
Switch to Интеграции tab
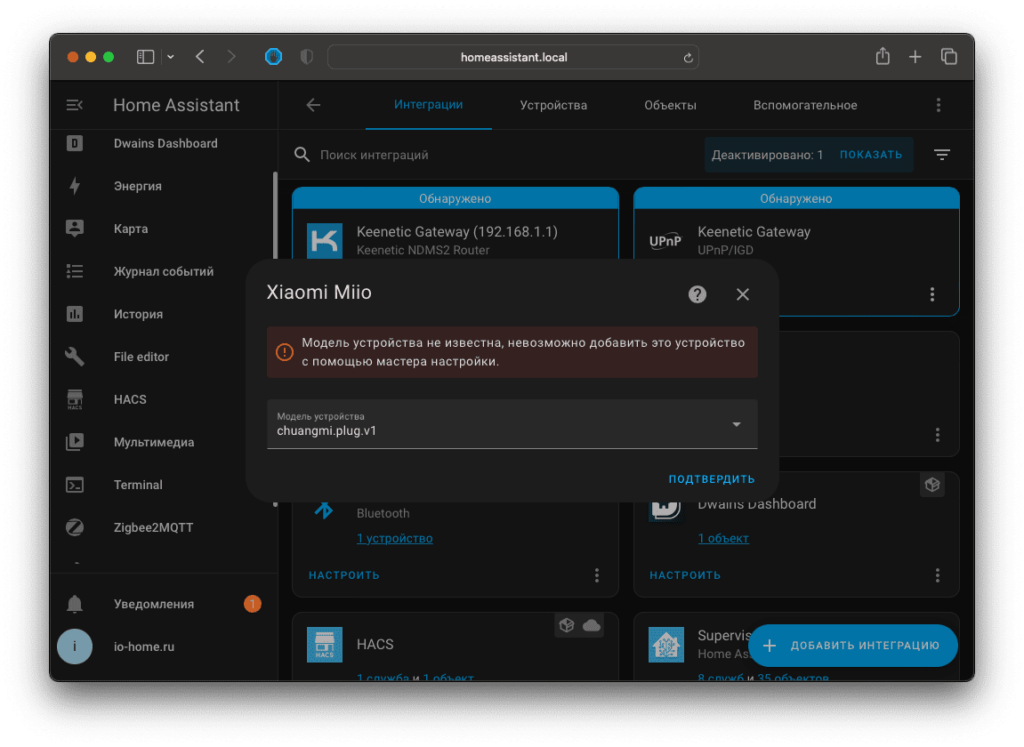428,104
